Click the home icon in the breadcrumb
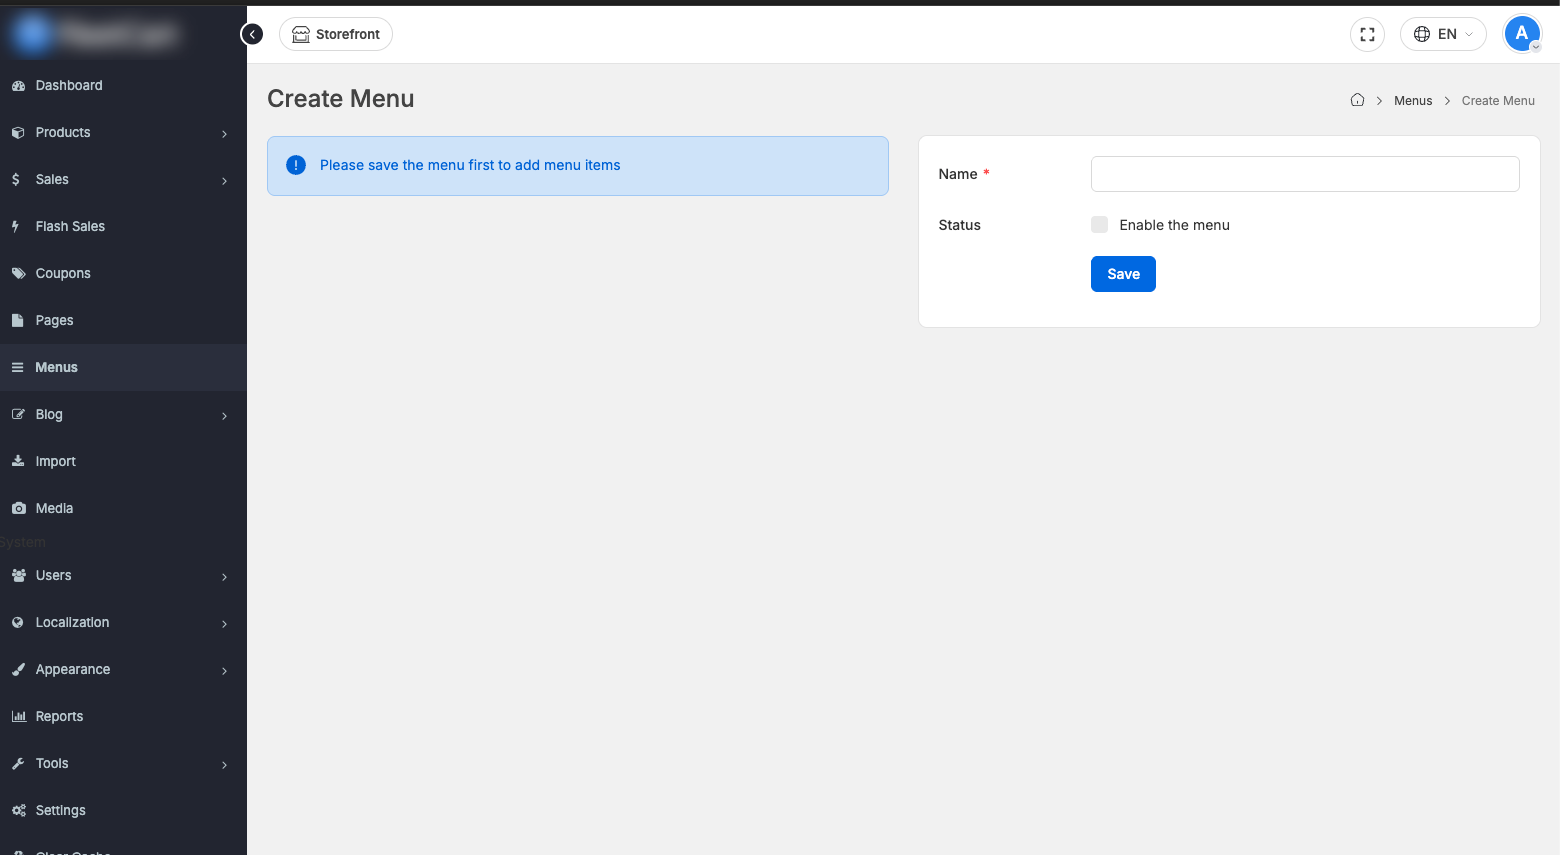The height and width of the screenshot is (855, 1560). point(1357,100)
